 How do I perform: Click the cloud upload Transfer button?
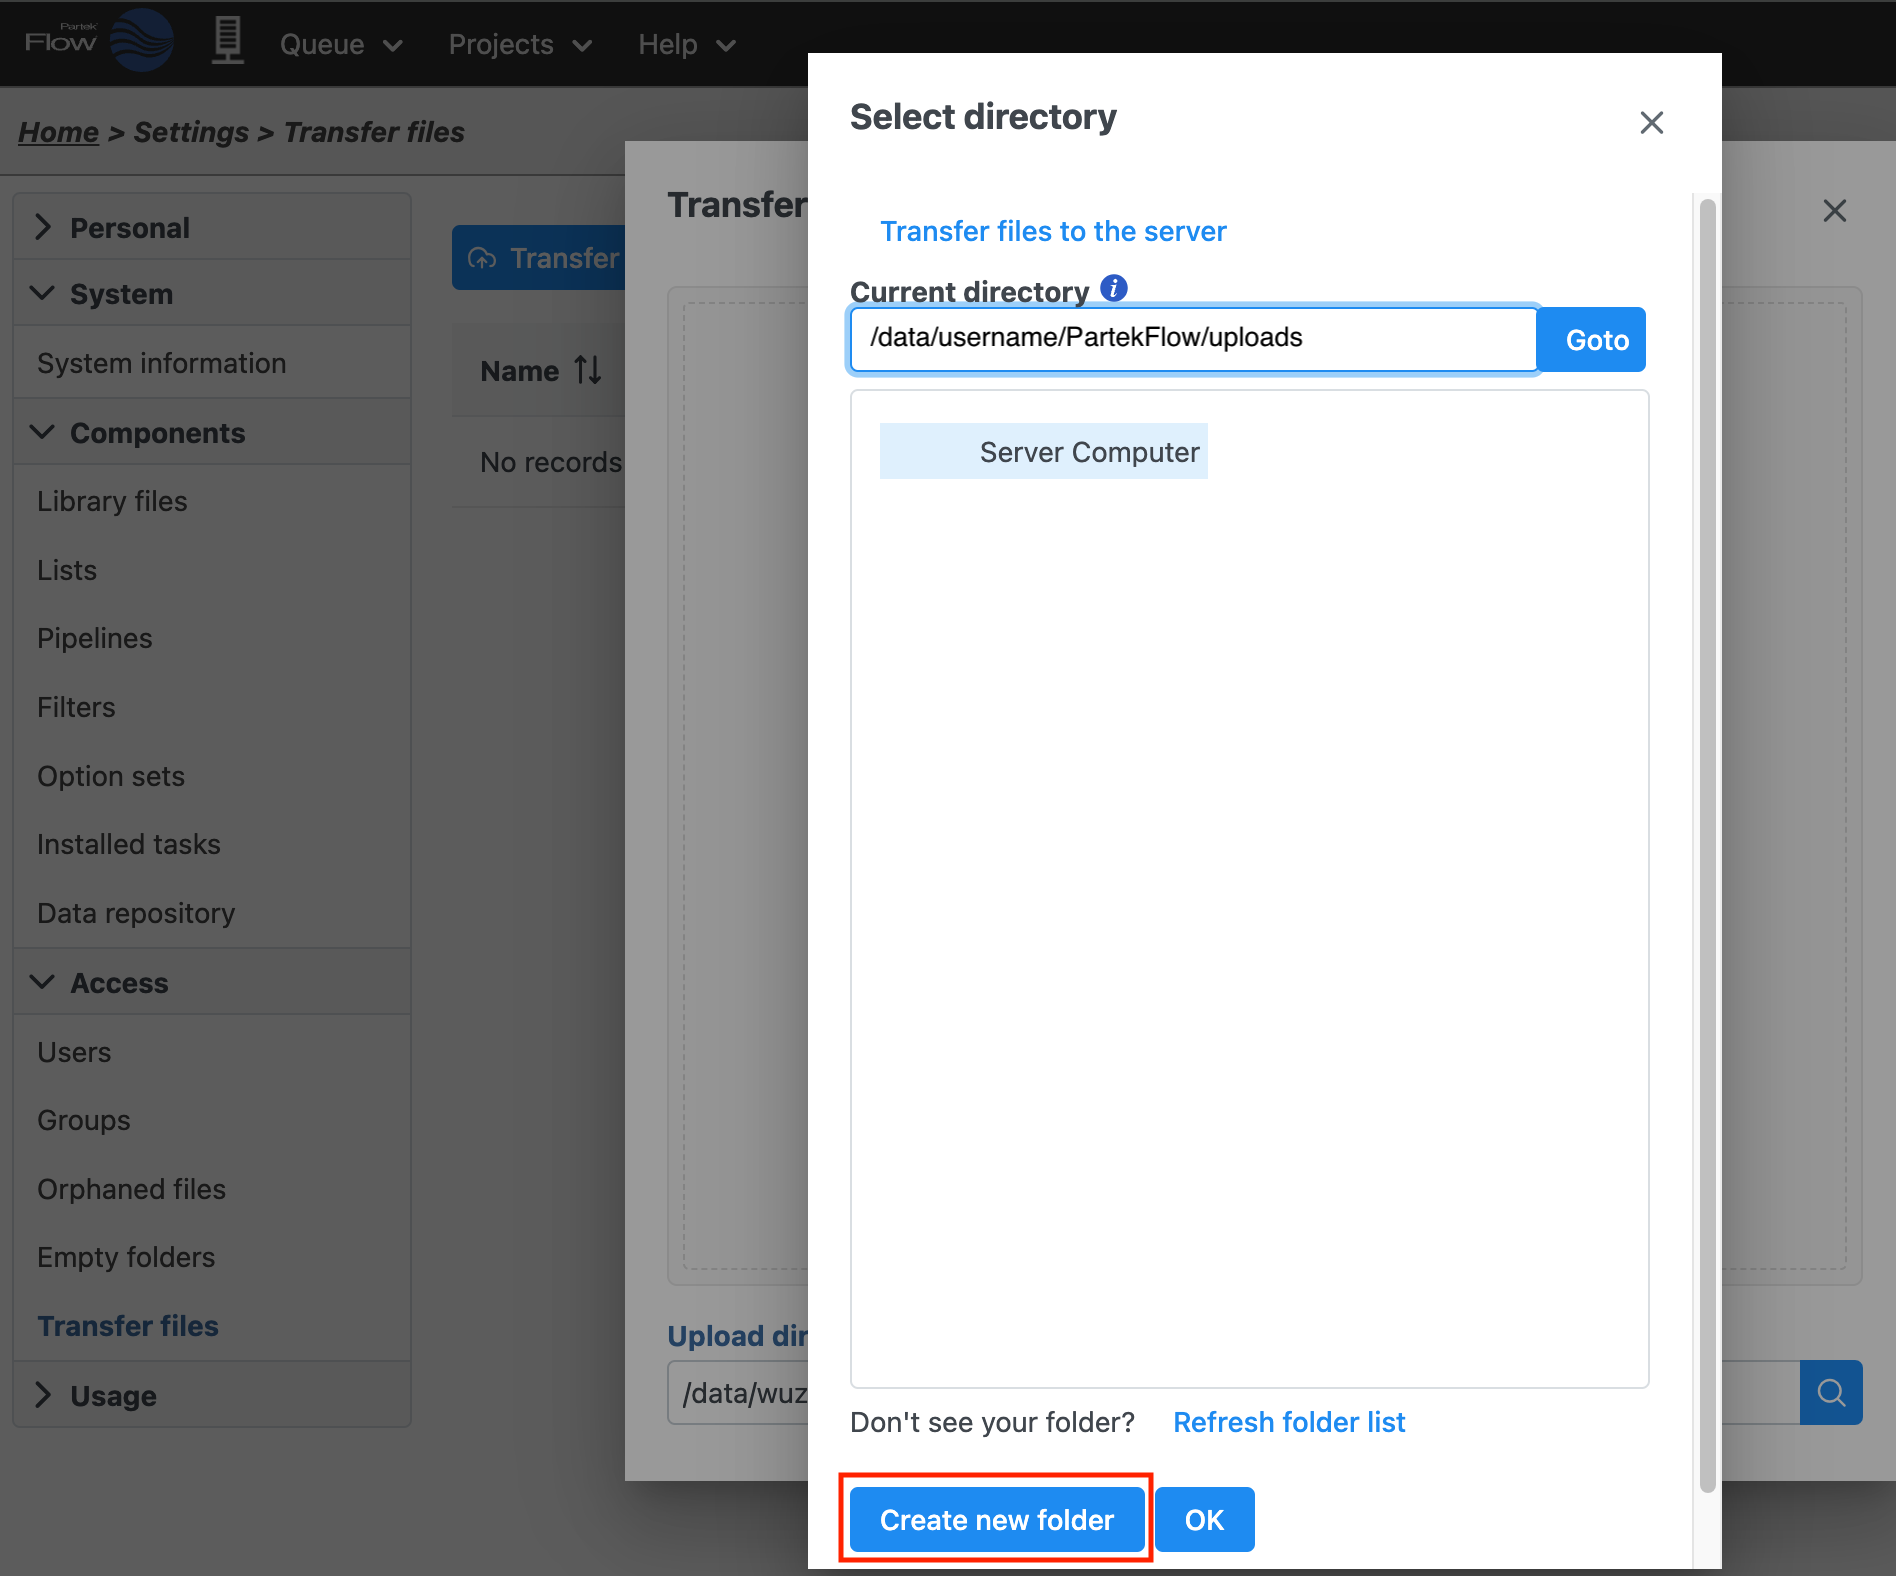[540, 258]
